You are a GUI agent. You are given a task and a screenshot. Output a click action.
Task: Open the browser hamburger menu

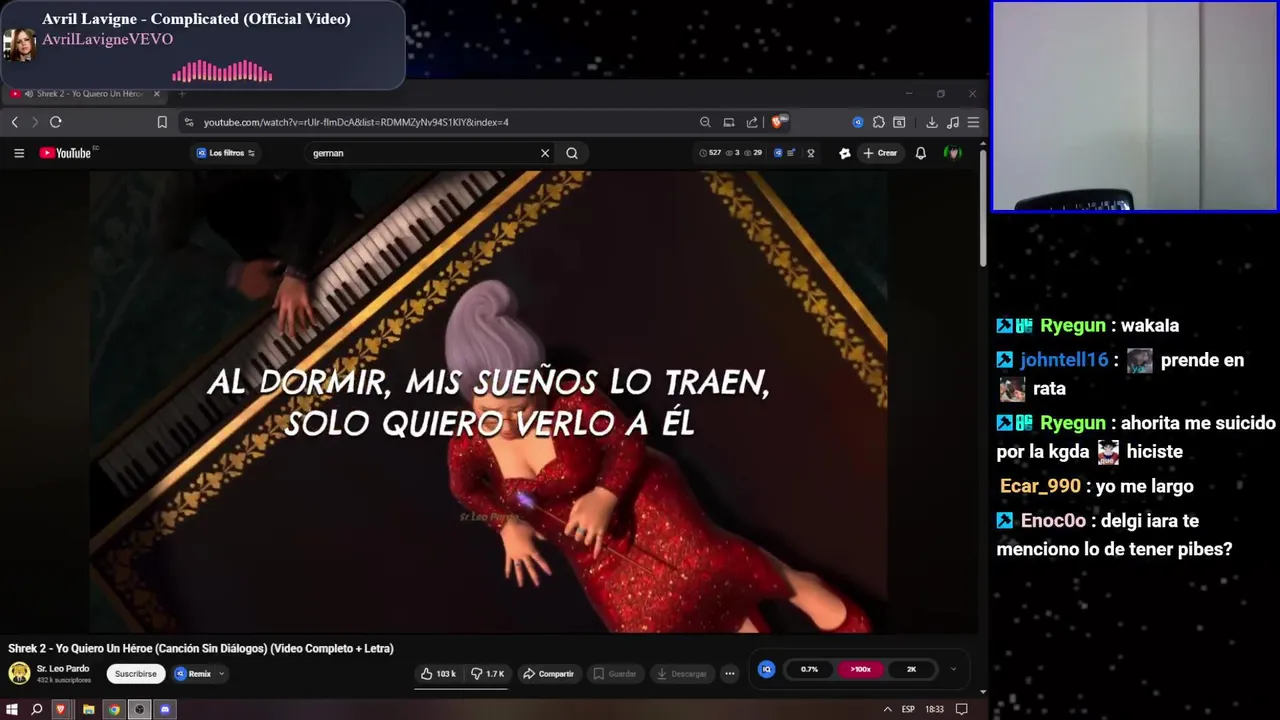coord(973,122)
